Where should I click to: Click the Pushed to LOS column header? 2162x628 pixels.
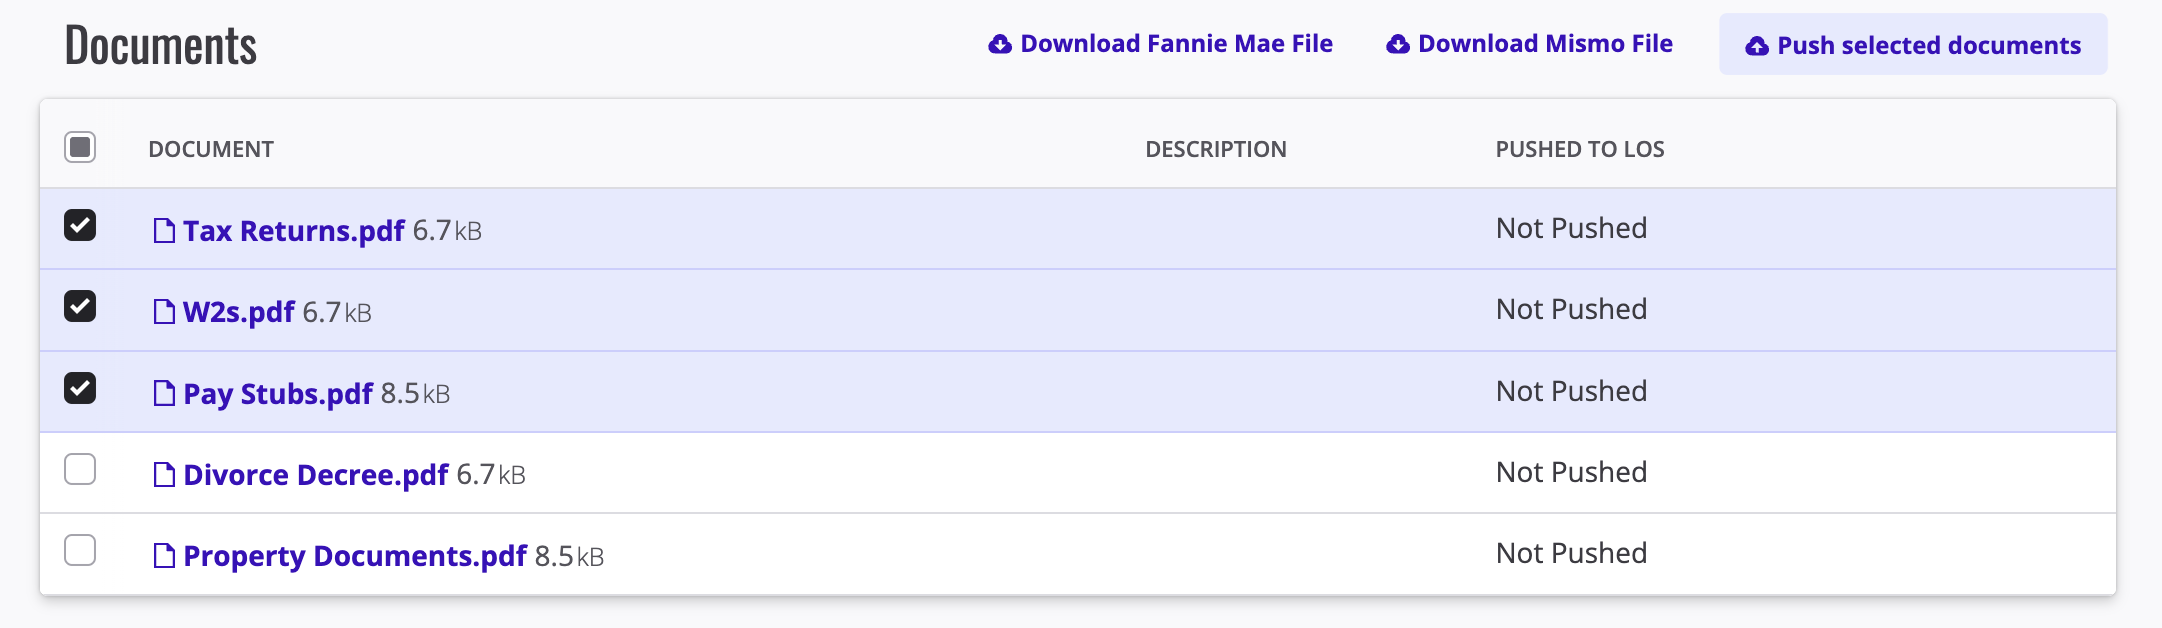coord(1579,149)
